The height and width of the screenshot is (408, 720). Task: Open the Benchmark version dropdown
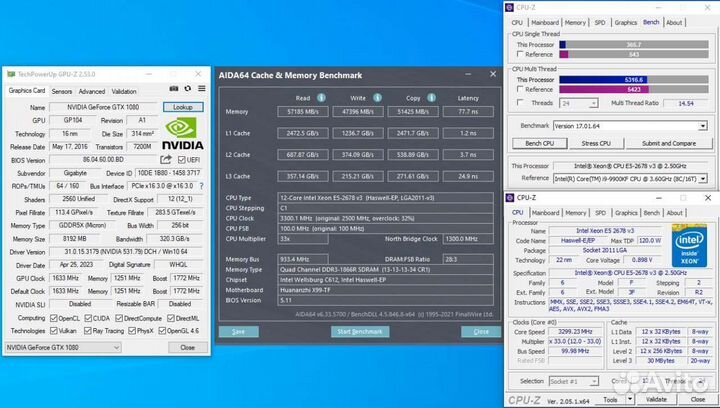pyautogui.click(x=630, y=126)
